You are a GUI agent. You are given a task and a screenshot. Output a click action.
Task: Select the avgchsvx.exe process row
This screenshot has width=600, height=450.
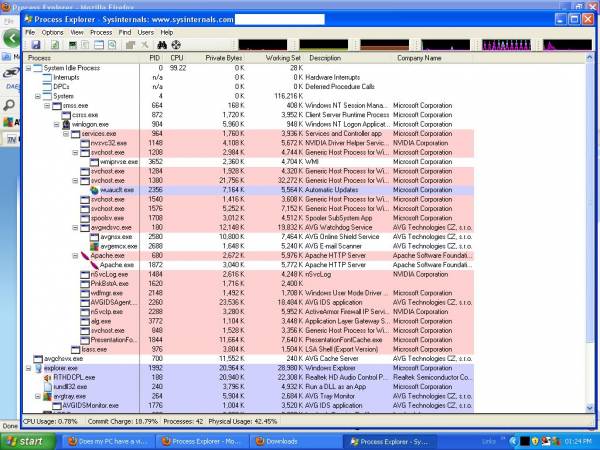point(249,359)
